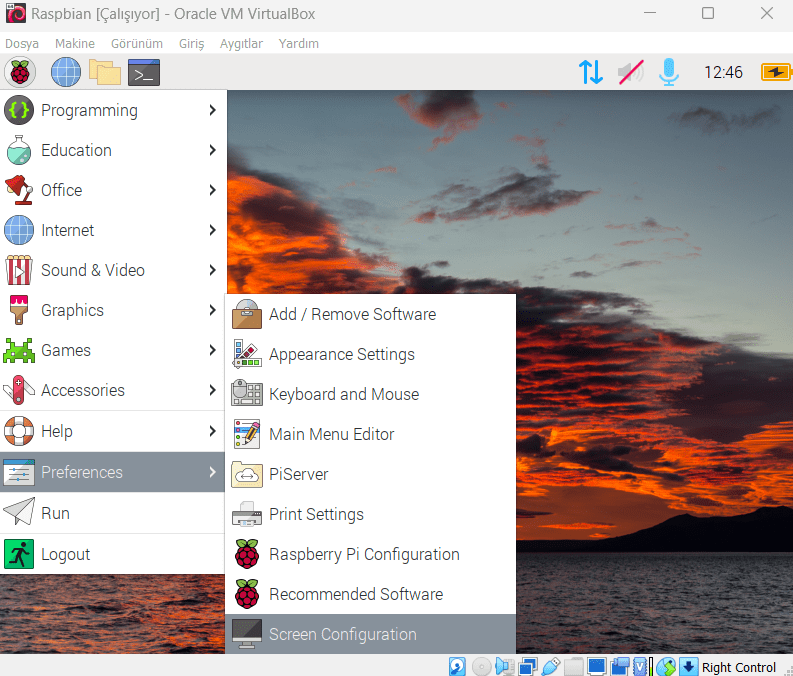Click the battery status icon
793x676 pixels.
775,72
